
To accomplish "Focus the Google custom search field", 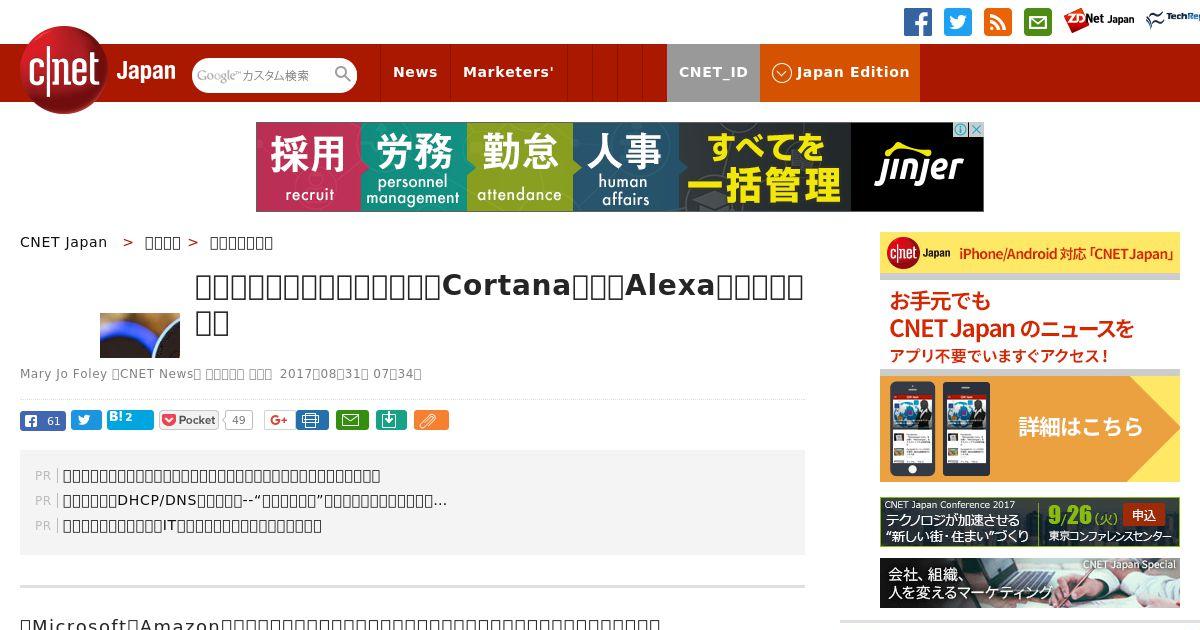I will tap(262, 75).
